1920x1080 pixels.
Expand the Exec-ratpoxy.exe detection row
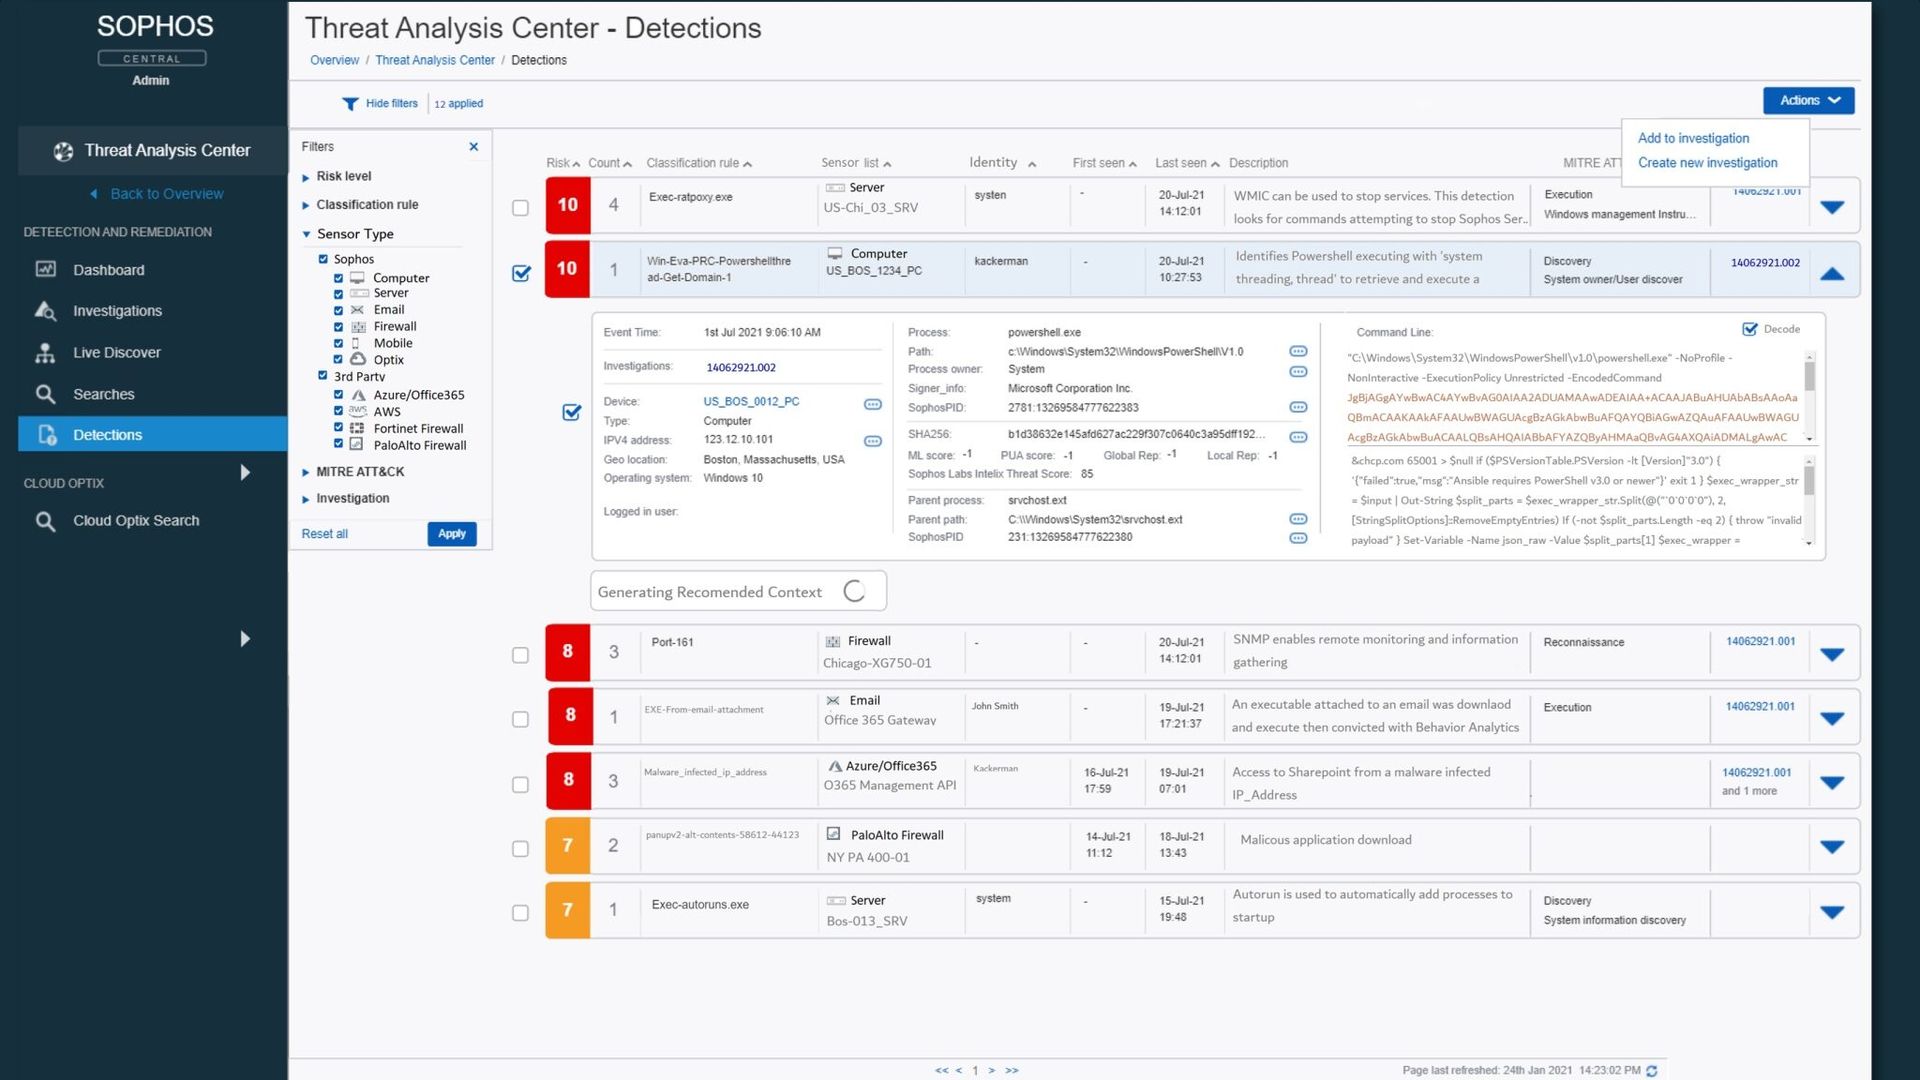[x=1832, y=207]
